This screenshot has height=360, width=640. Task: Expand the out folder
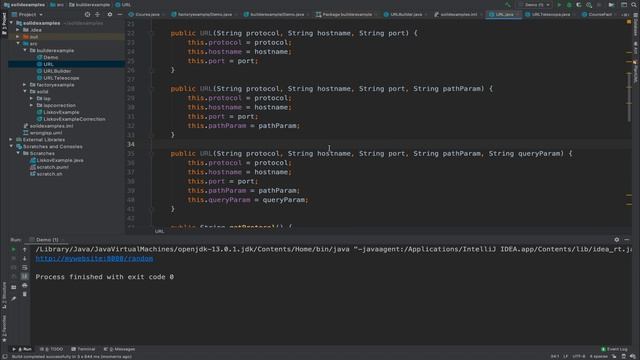18,37
